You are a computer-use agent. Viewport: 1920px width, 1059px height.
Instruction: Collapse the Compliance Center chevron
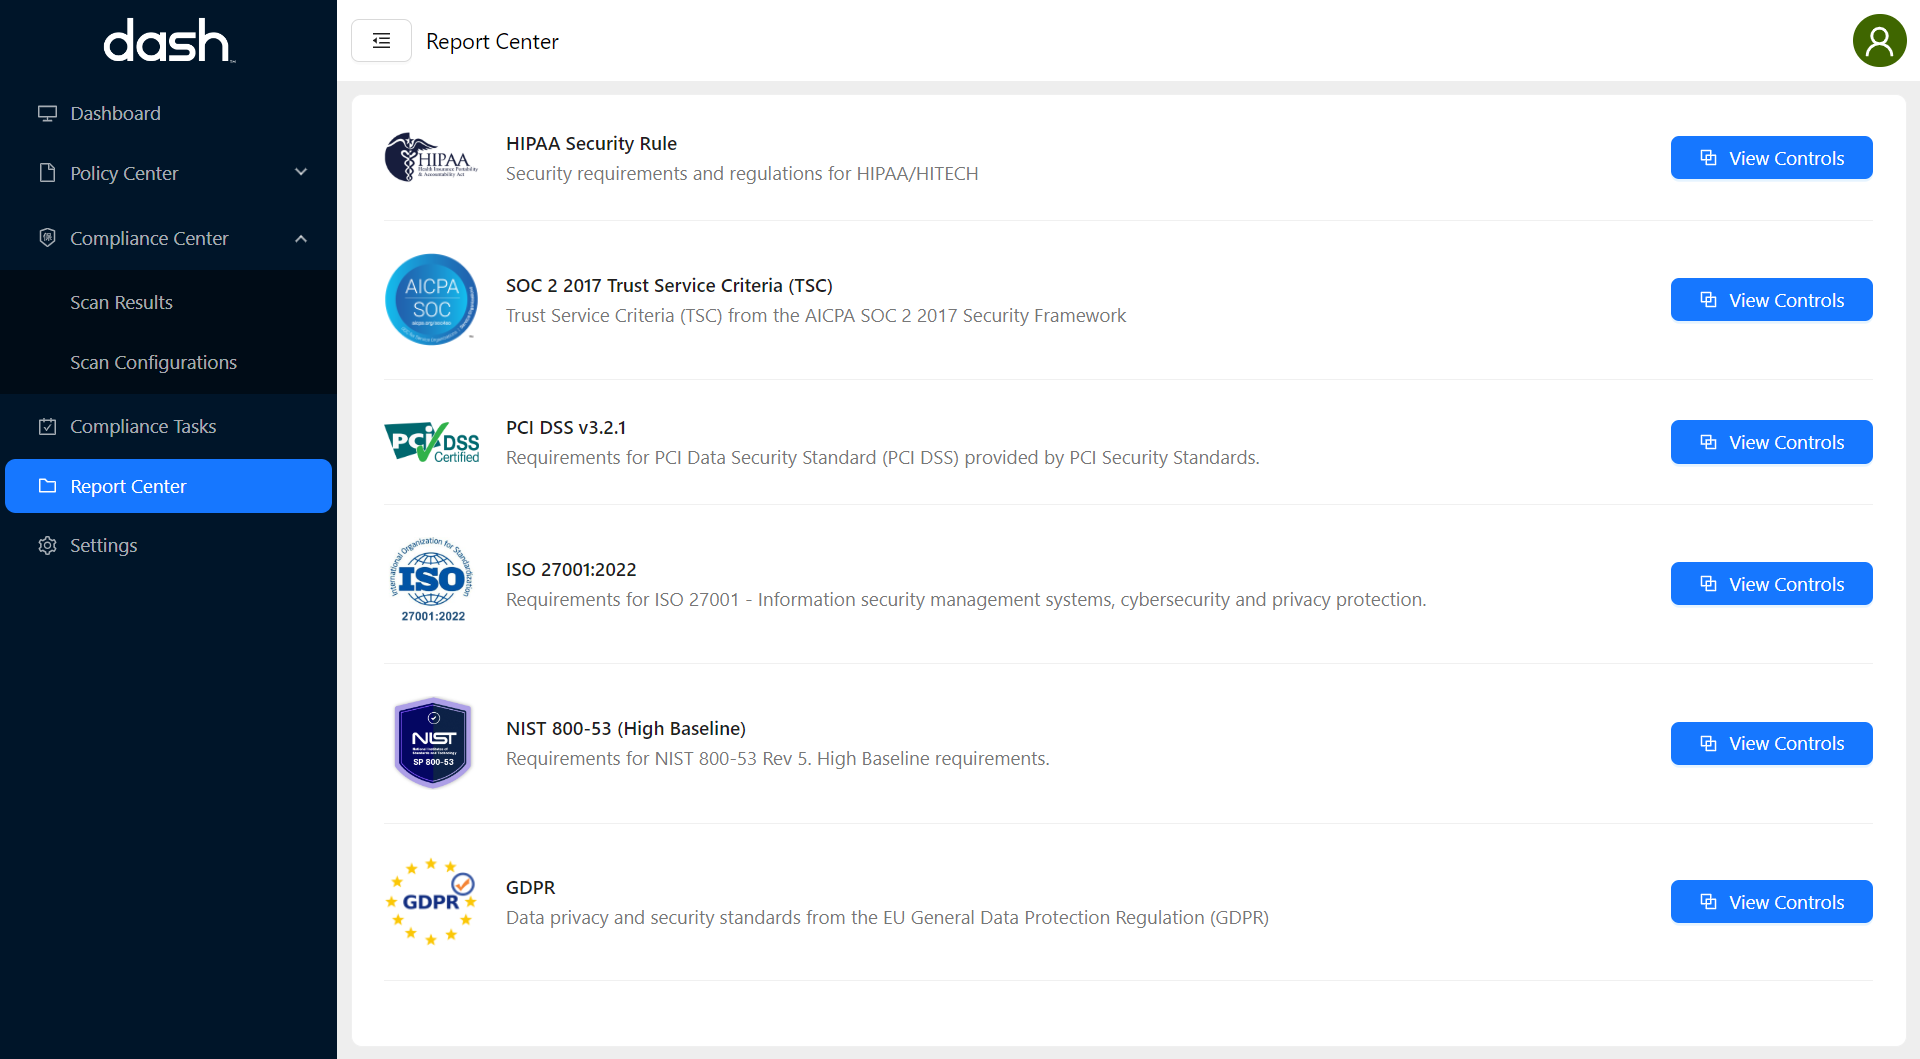click(301, 239)
